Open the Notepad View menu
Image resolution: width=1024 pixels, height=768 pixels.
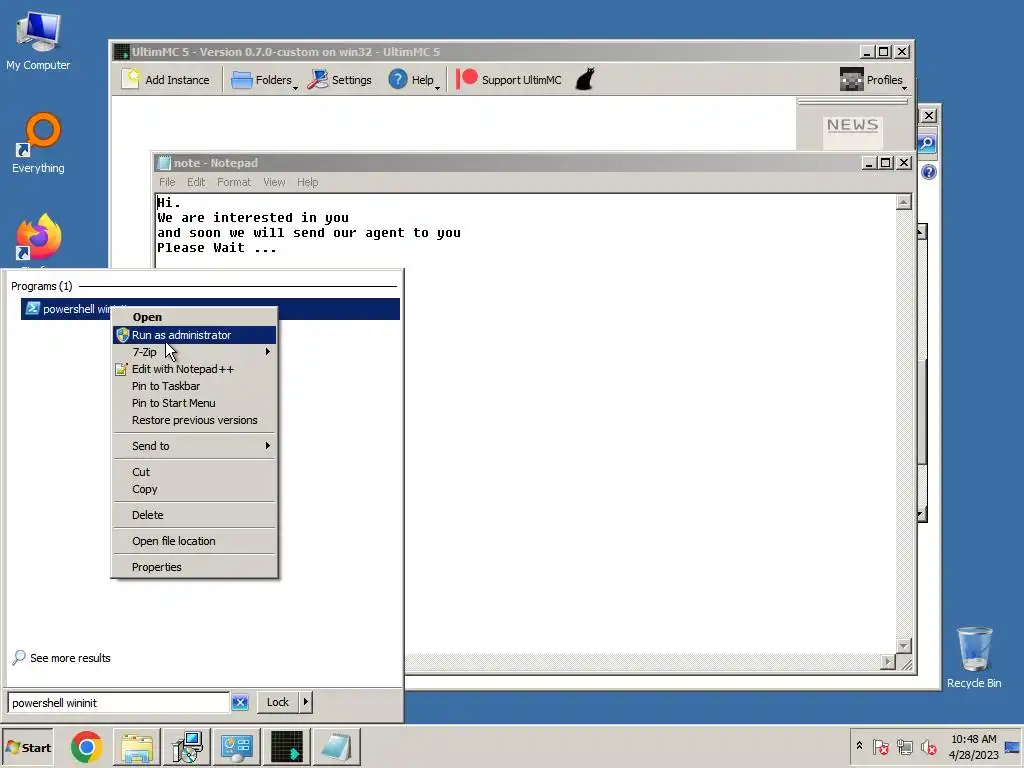pos(274,182)
